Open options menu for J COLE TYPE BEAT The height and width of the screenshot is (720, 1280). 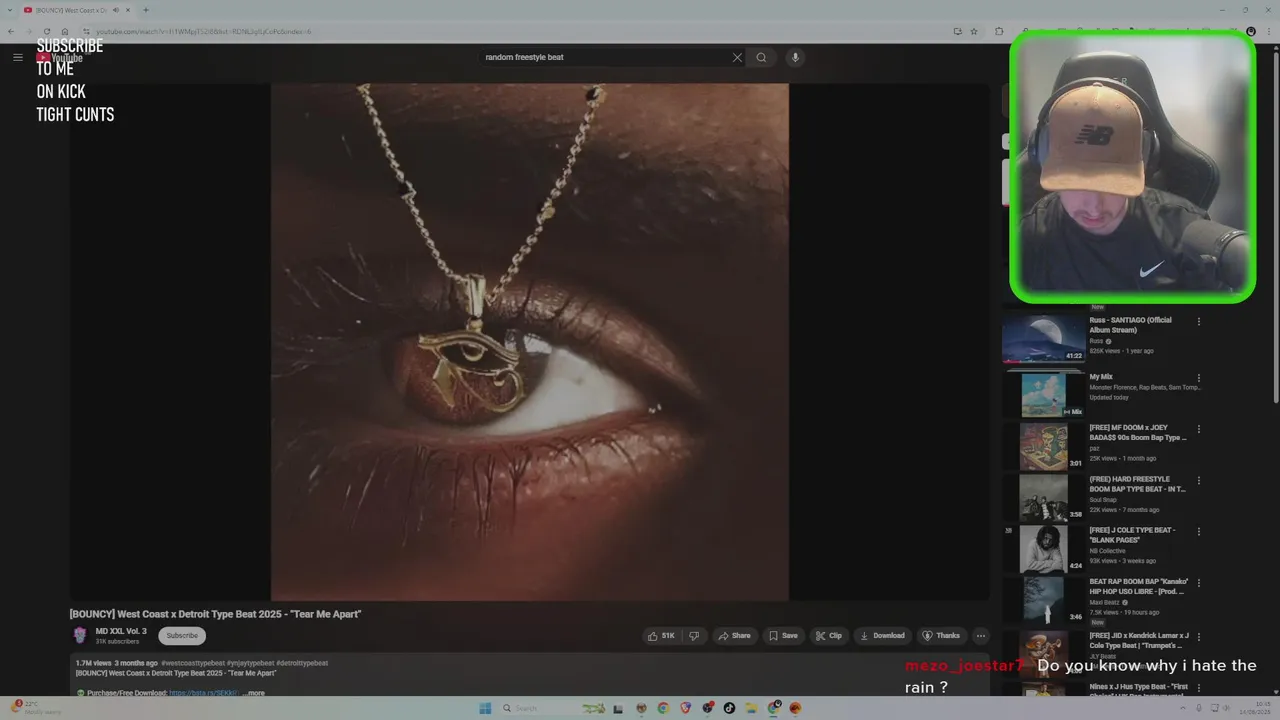pos(1199,532)
